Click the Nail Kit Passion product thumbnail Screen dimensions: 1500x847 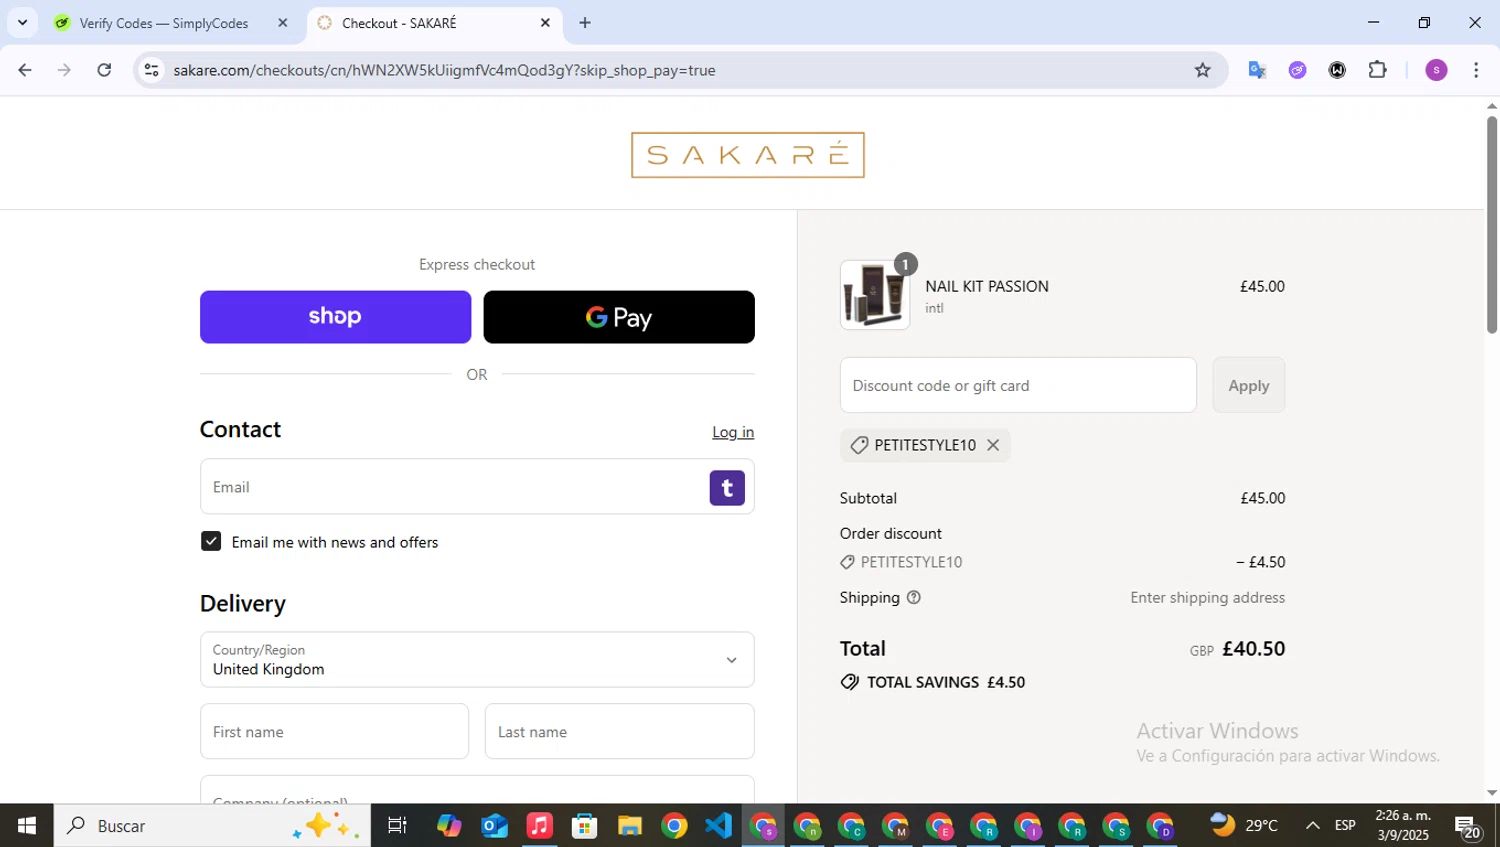pyautogui.click(x=875, y=295)
